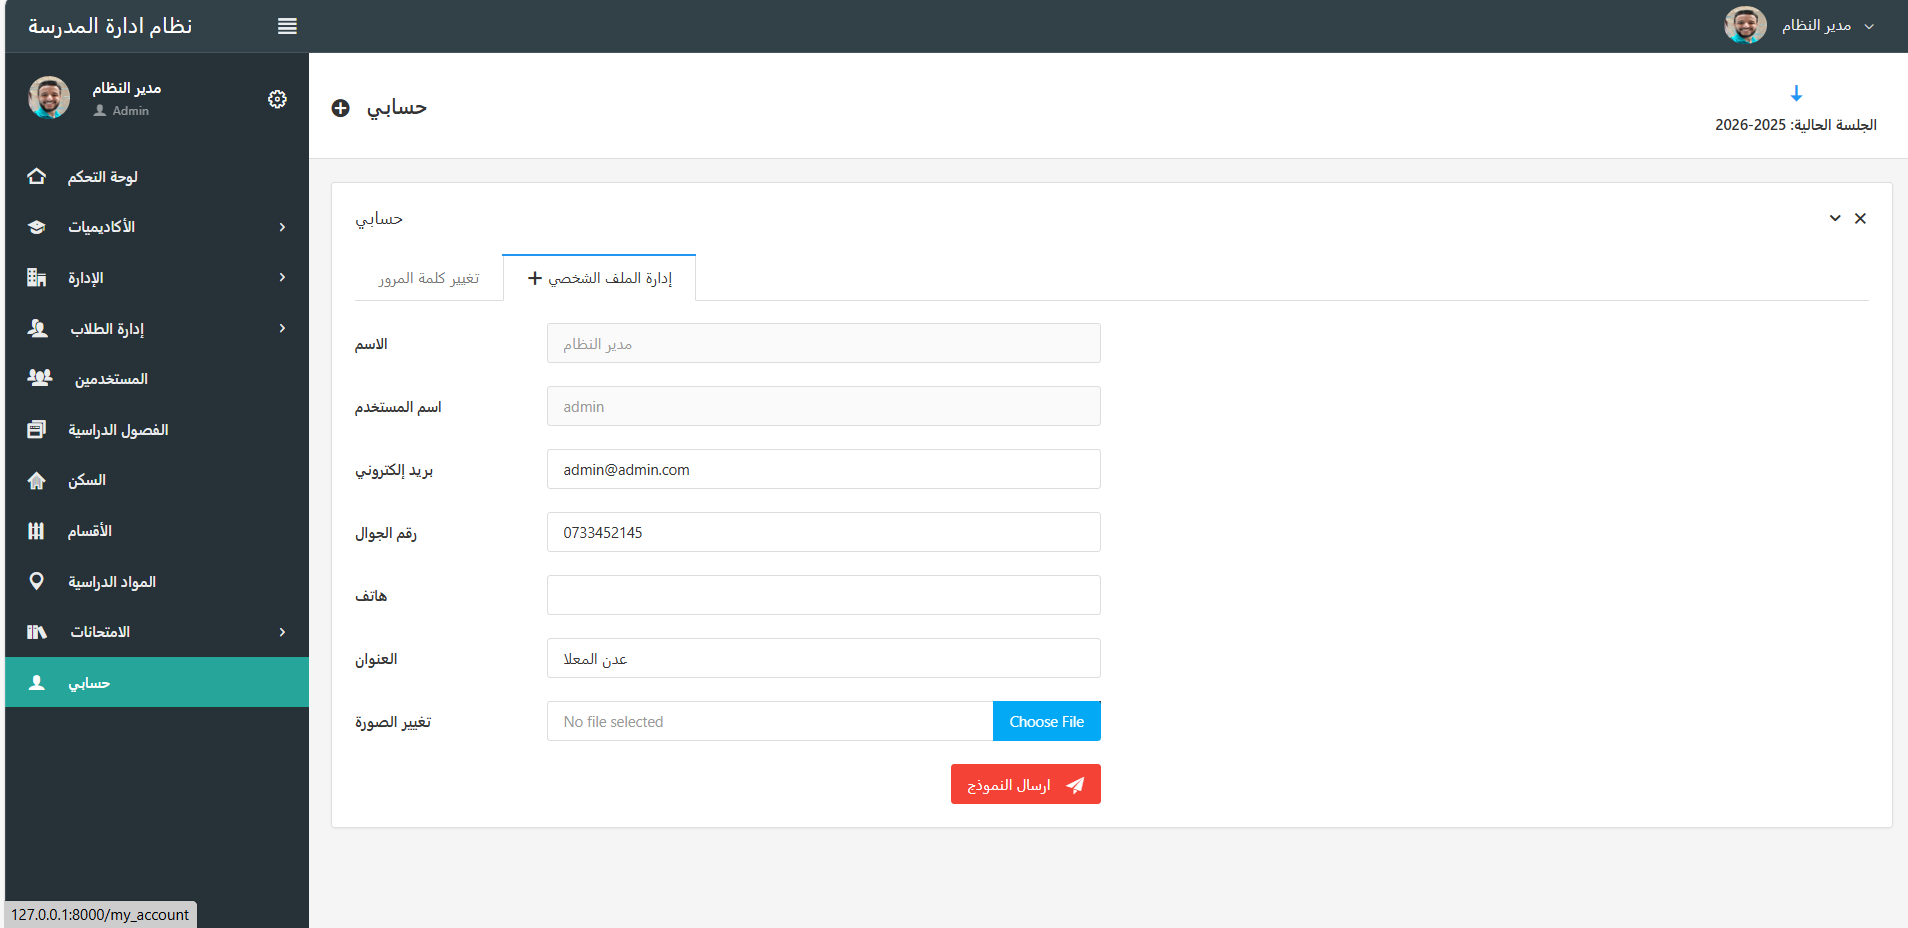Click the student management icon
The height and width of the screenshot is (928, 1908).
38,328
